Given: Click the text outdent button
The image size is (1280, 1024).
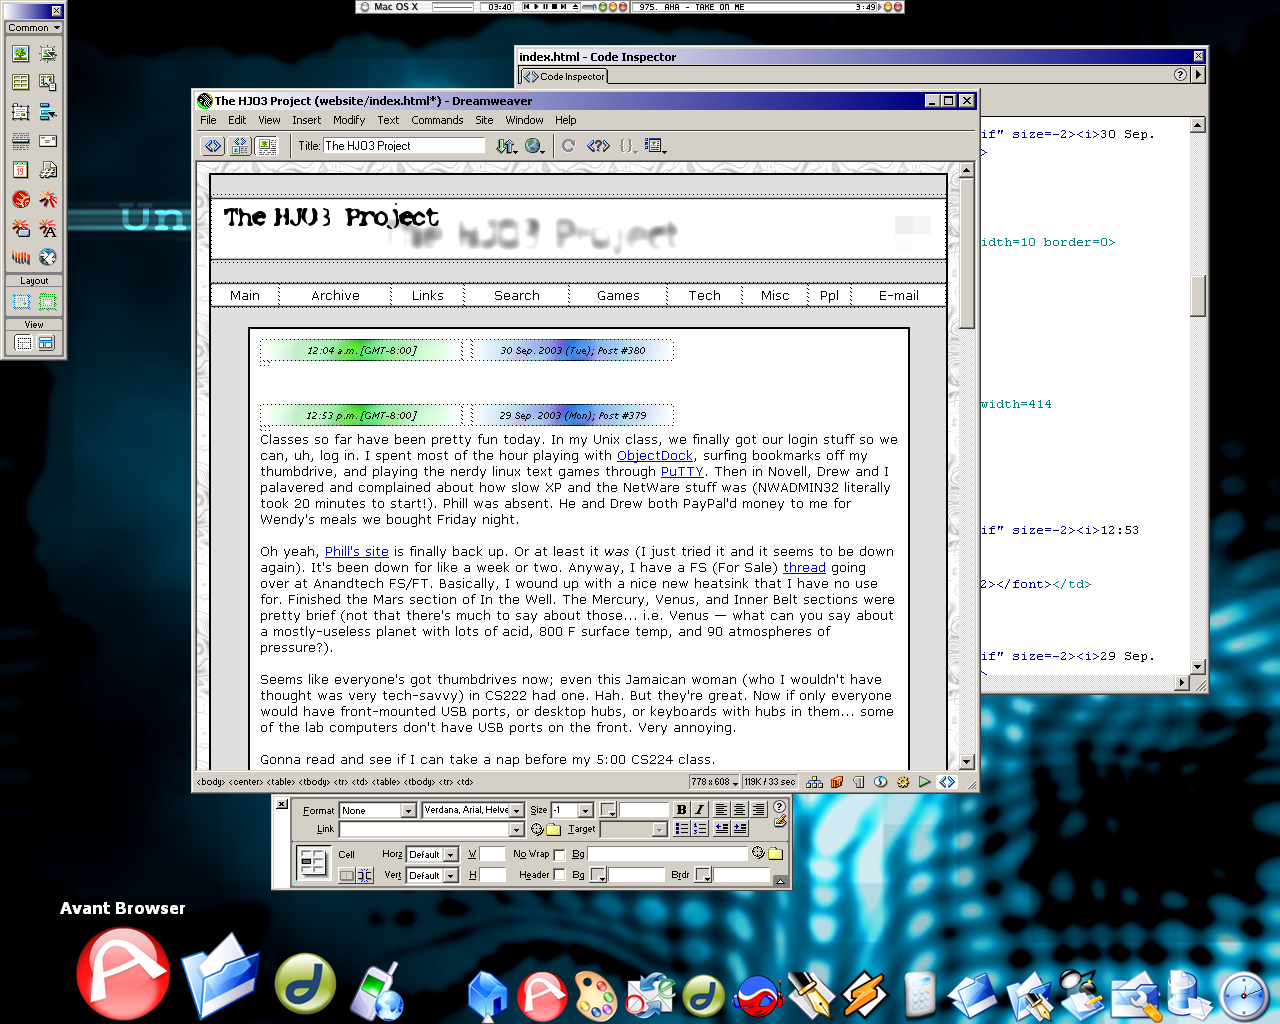Looking at the screenshot, I should [721, 829].
